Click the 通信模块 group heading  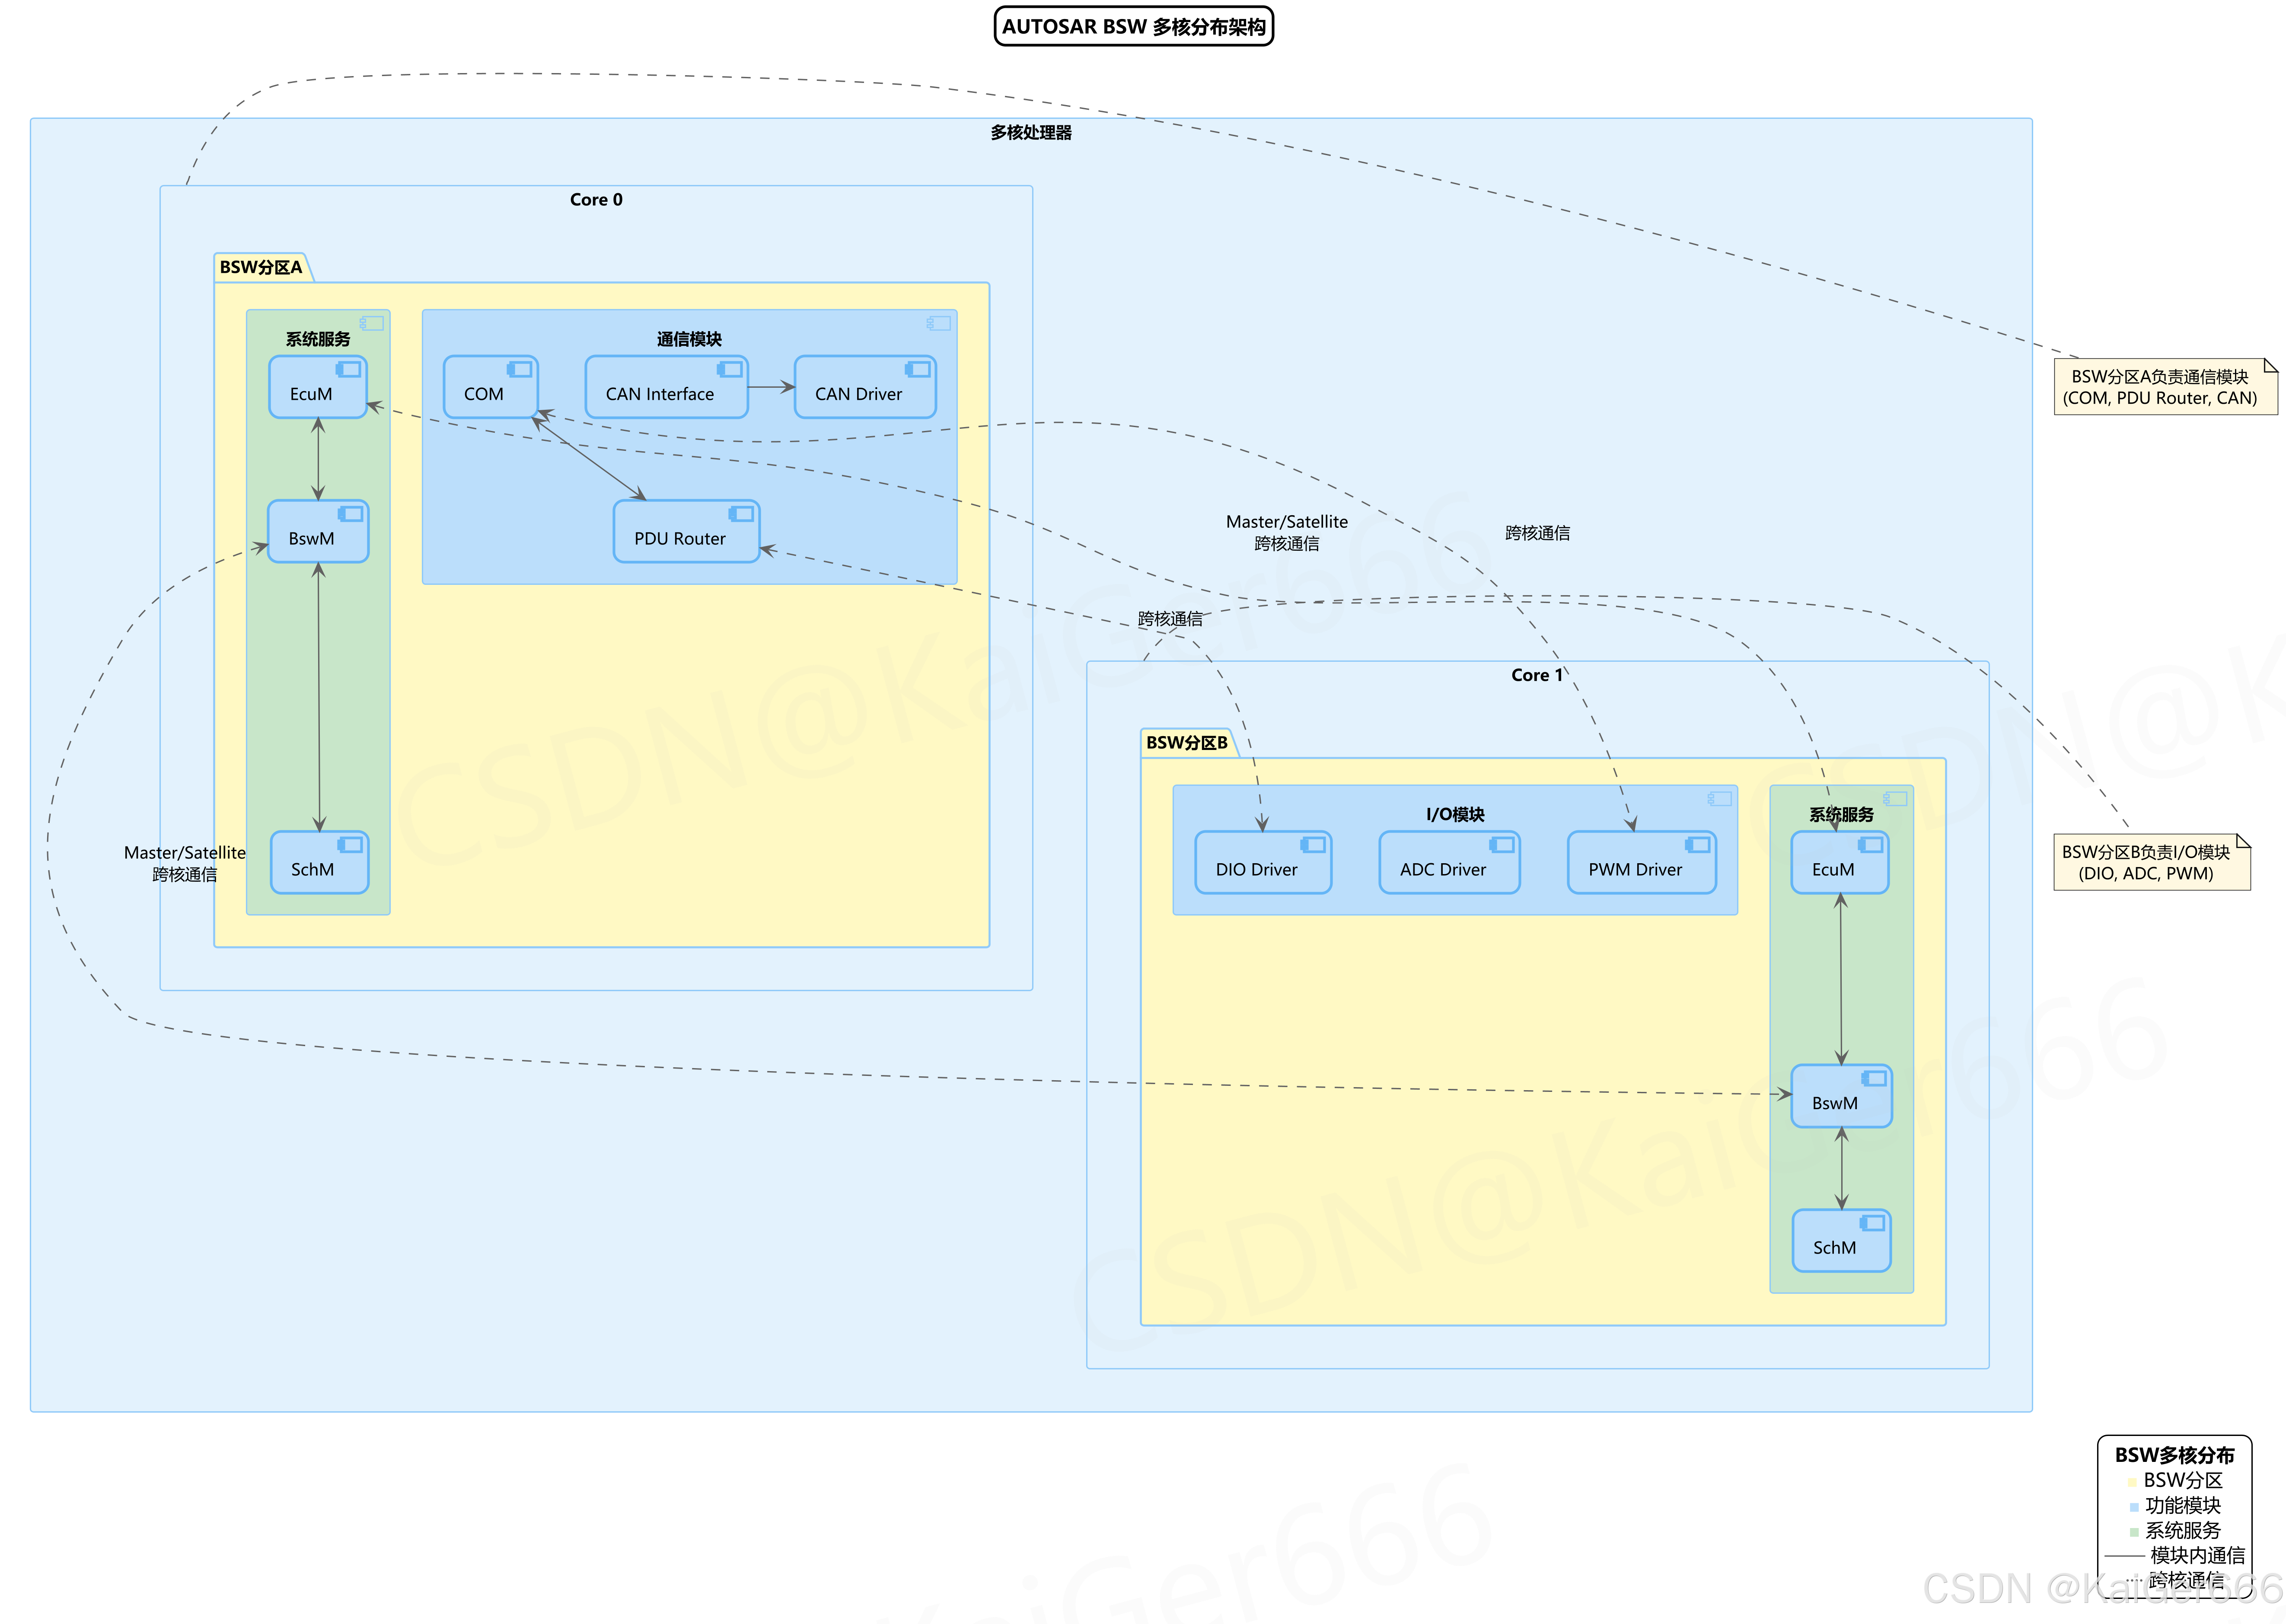tap(689, 339)
